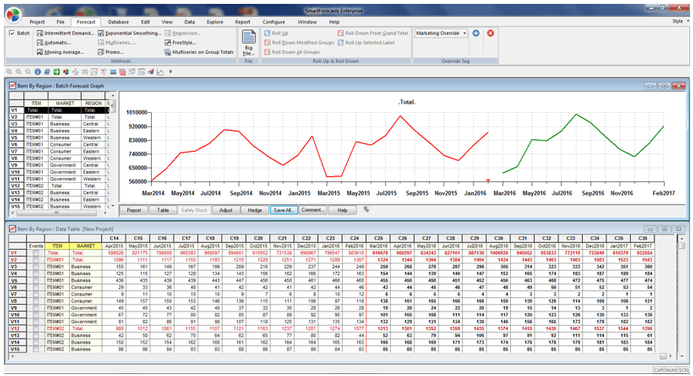Open the Database menu

pos(118,22)
